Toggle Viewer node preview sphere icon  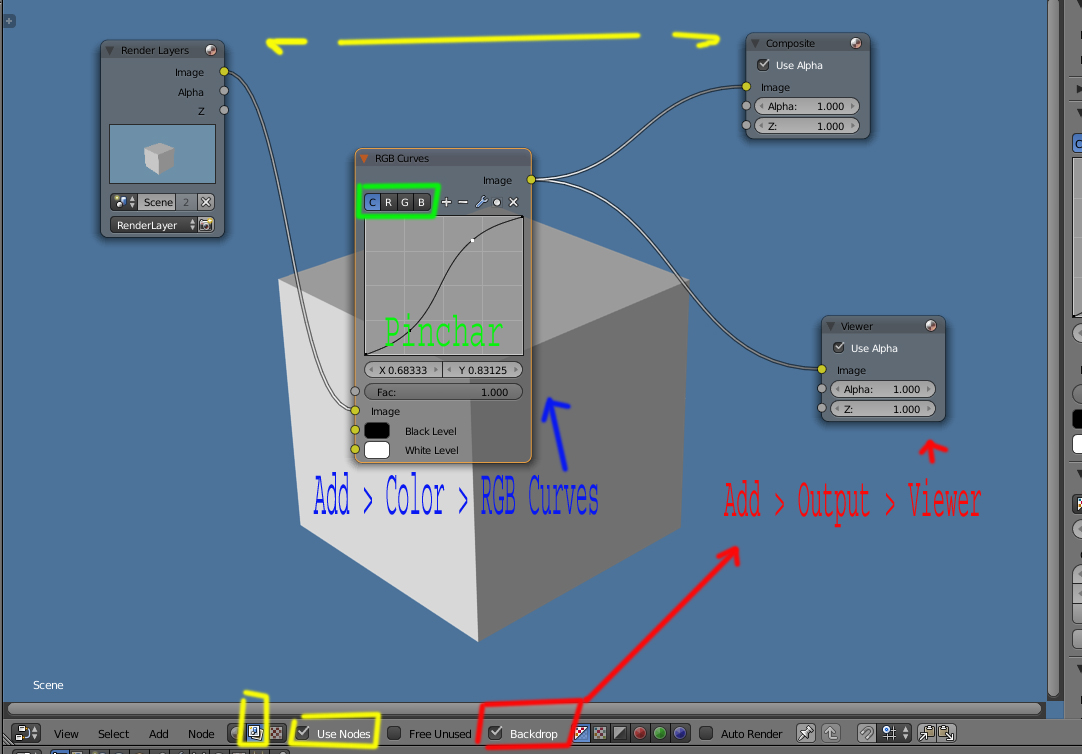[x=931, y=326]
